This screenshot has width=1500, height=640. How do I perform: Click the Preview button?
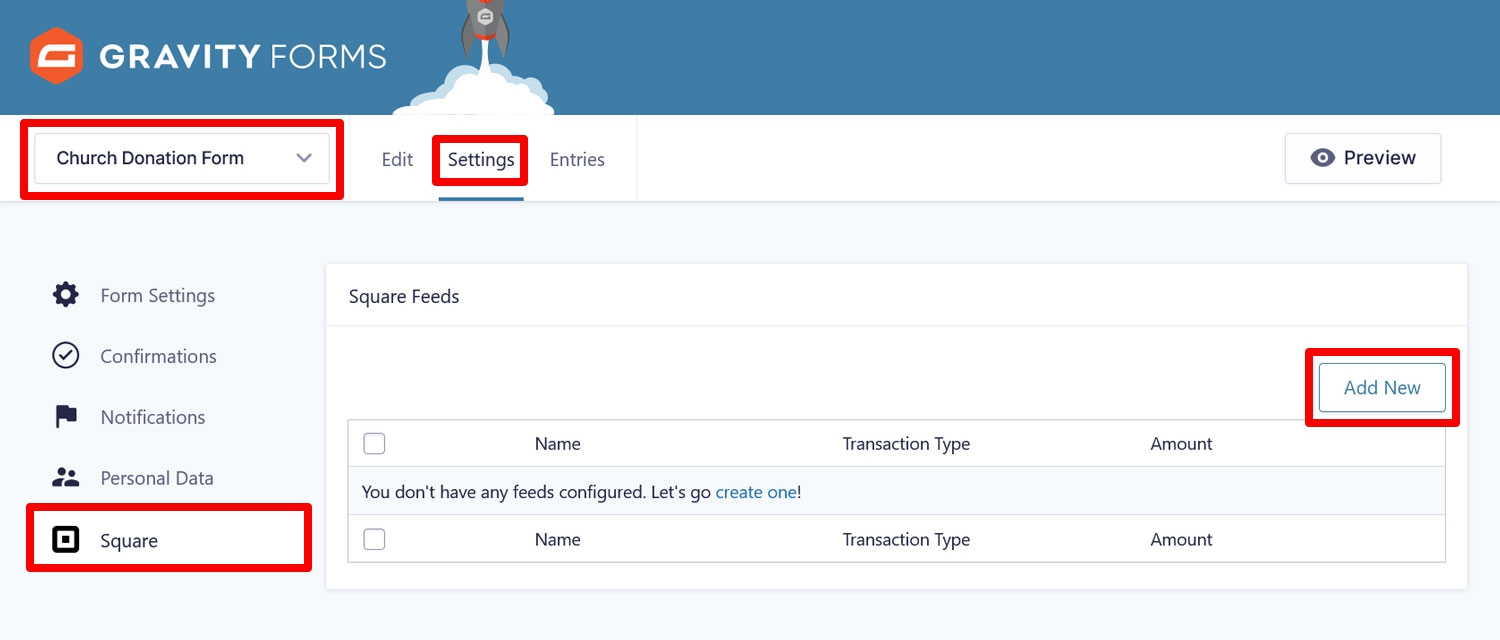pos(1363,158)
